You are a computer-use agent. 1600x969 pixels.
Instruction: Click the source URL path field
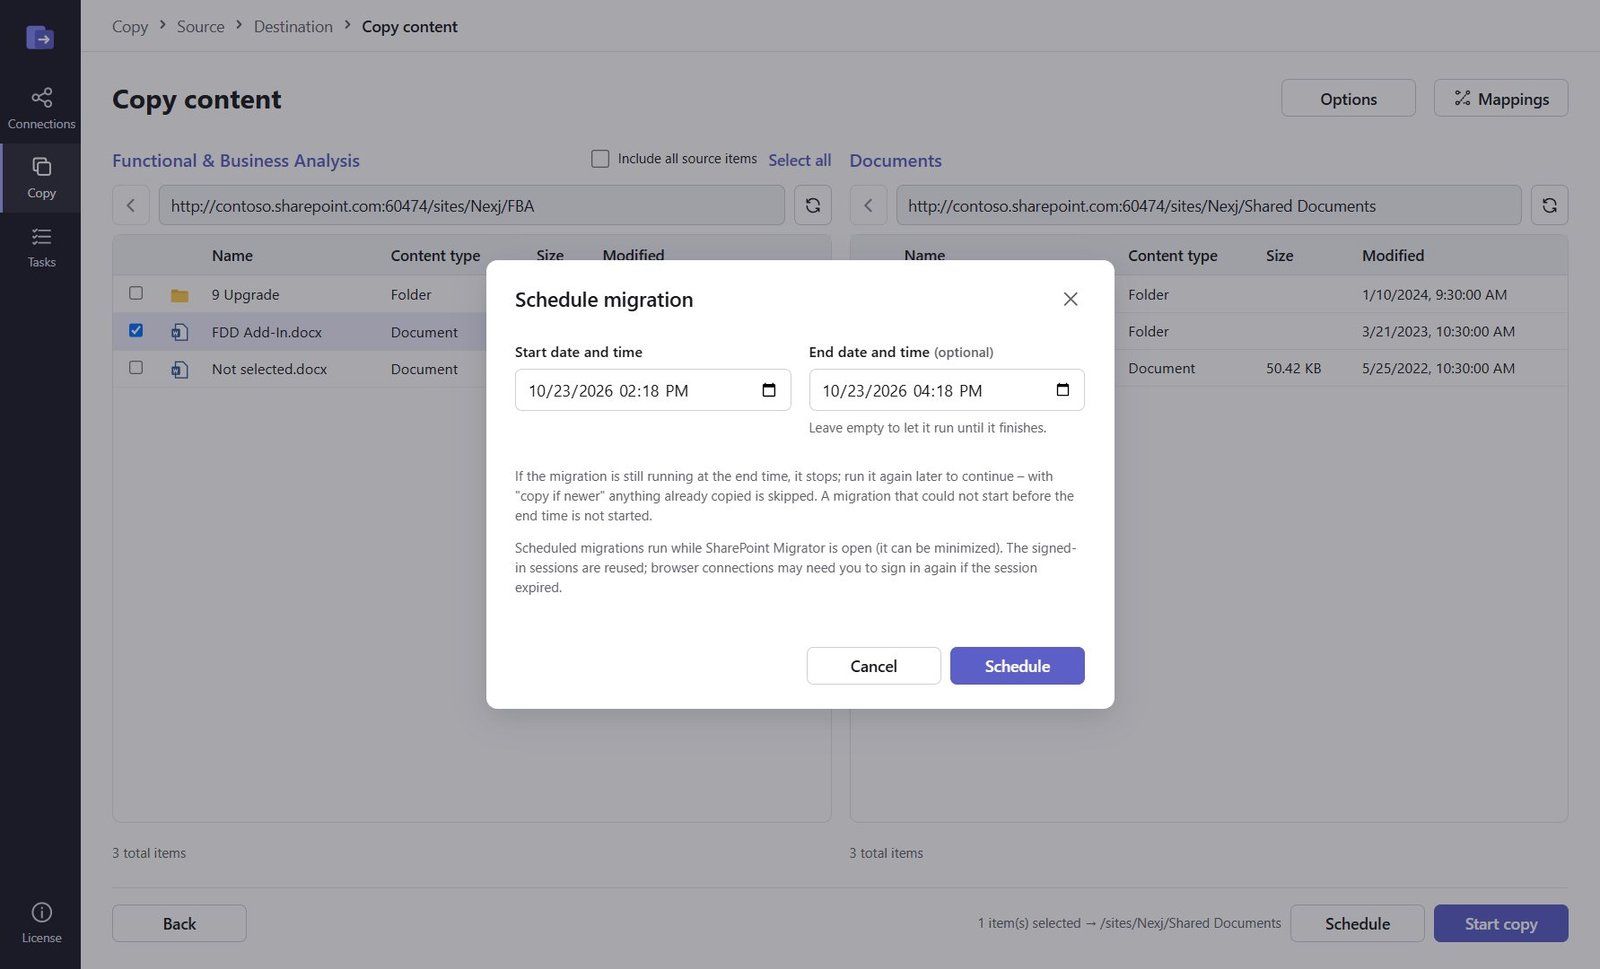click(x=471, y=205)
